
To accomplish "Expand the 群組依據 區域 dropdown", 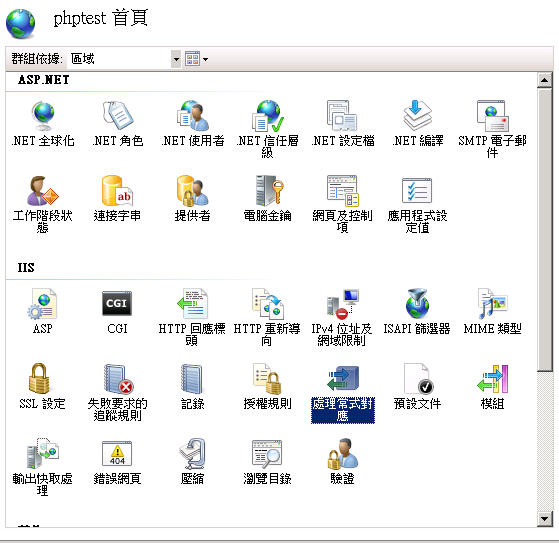I will 176,59.
